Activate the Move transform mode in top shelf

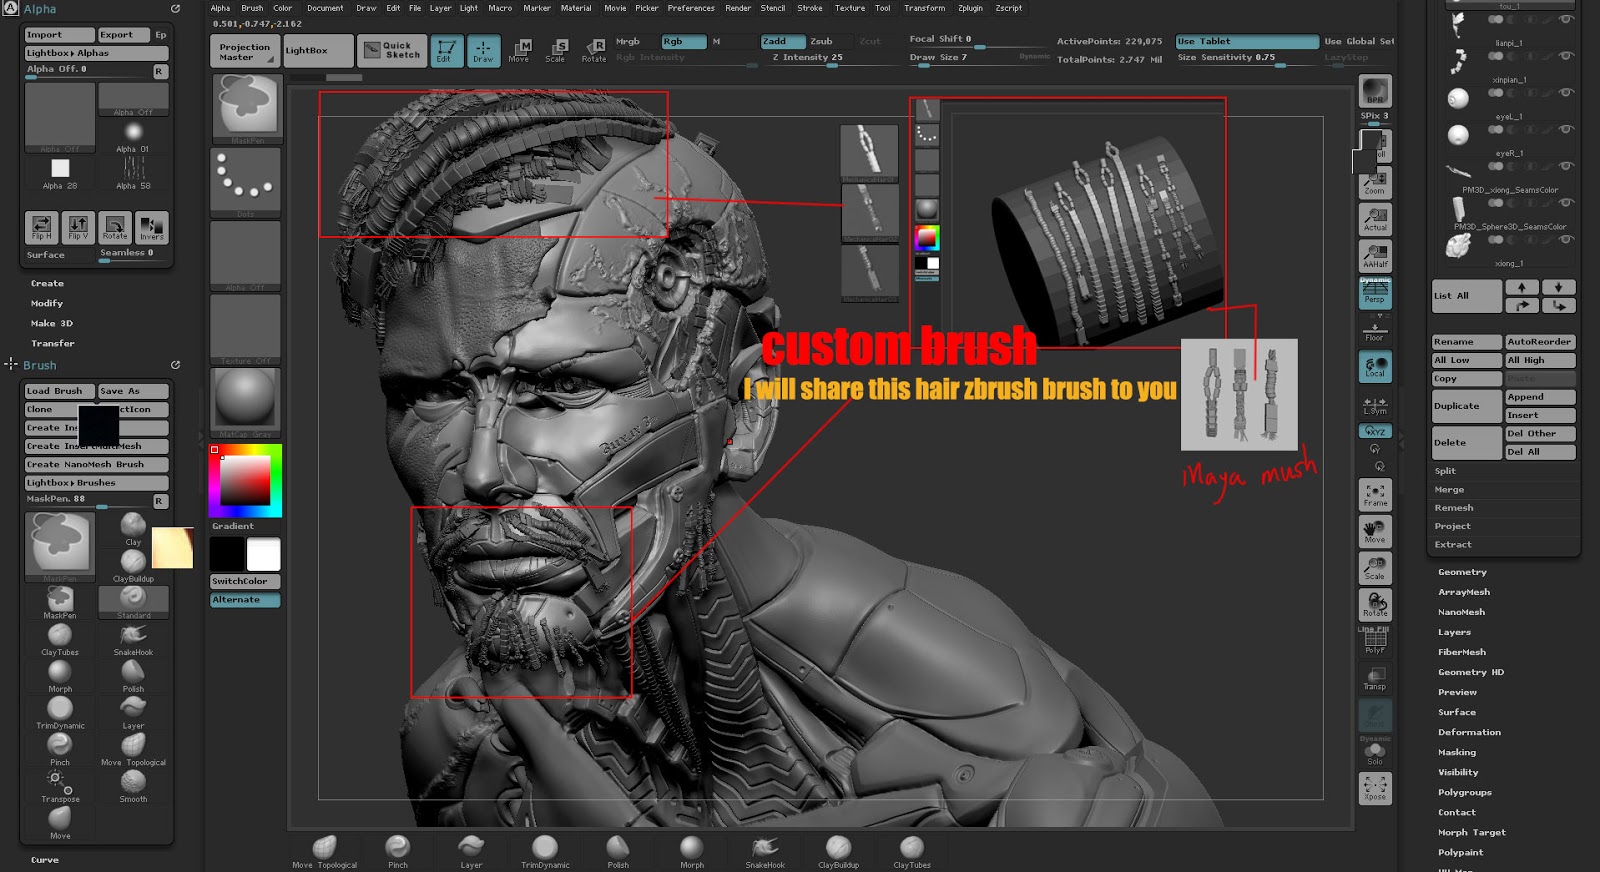[x=519, y=50]
